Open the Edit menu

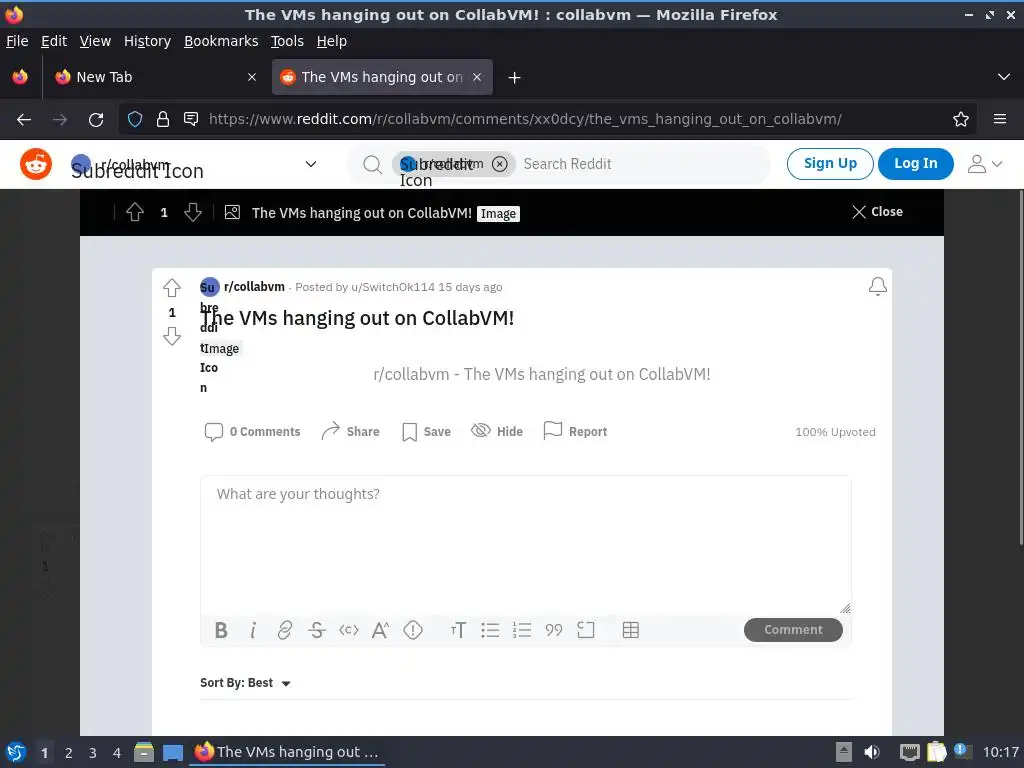coord(54,41)
